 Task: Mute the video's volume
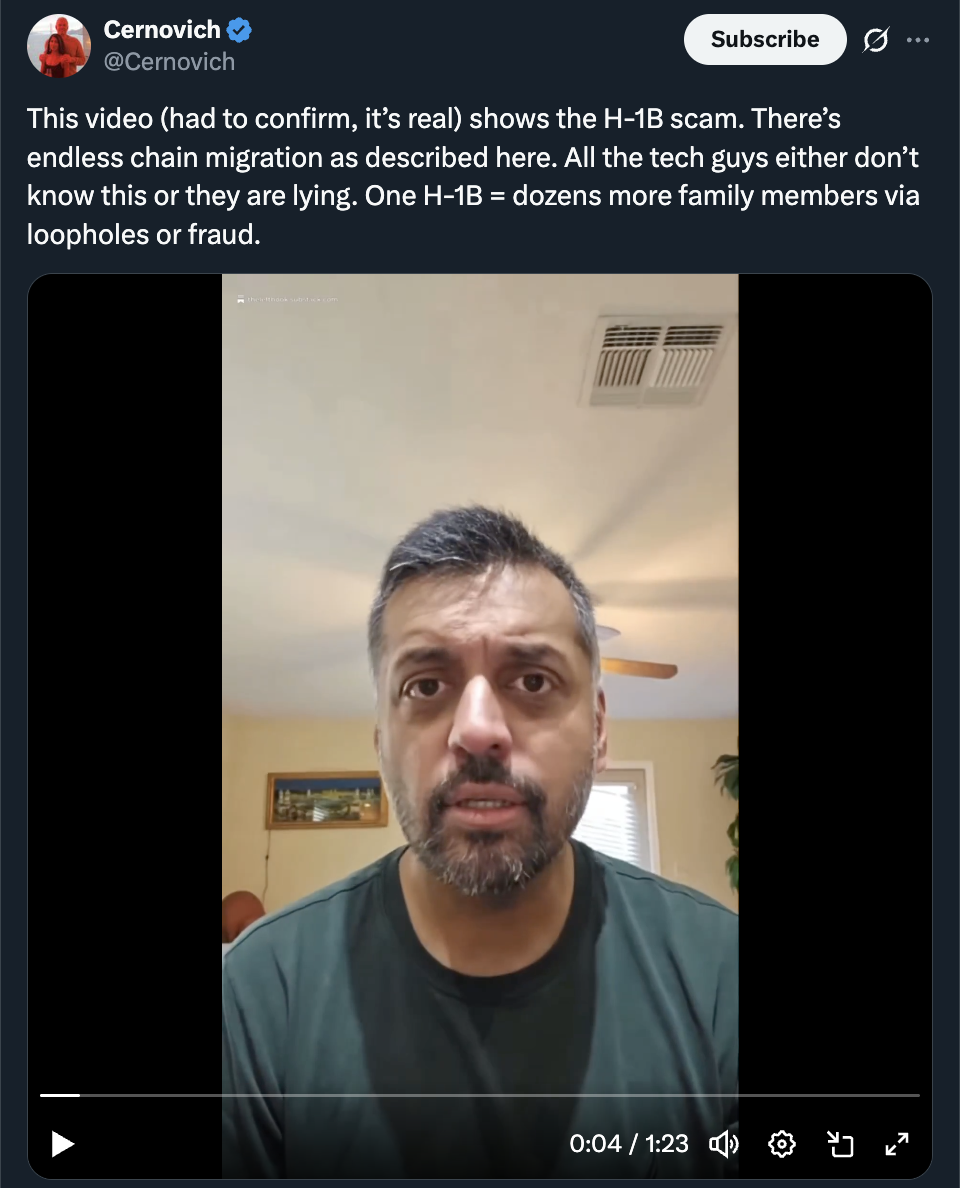coord(724,1143)
